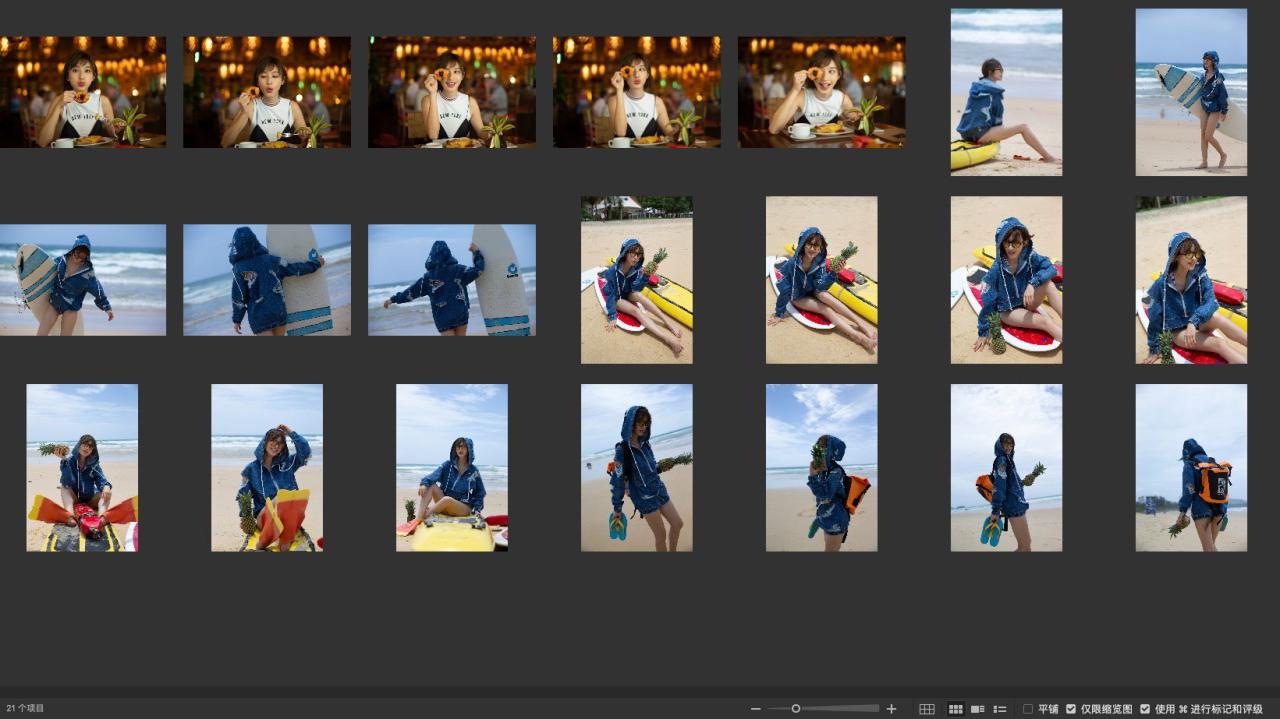Toggle 使用 ⌘ 进行标记和评级 checkbox
This screenshot has width=1280, height=719.
(1145, 709)
